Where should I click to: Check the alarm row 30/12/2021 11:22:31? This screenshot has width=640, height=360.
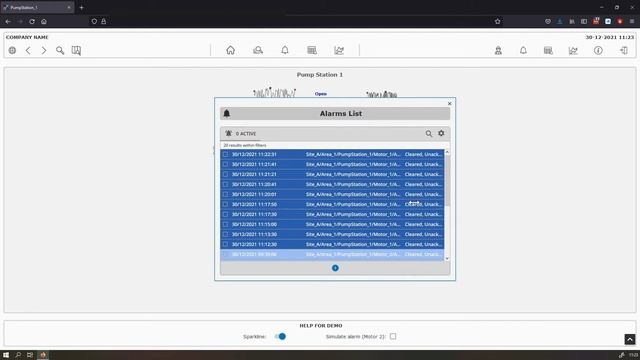(x=225, y=154)
